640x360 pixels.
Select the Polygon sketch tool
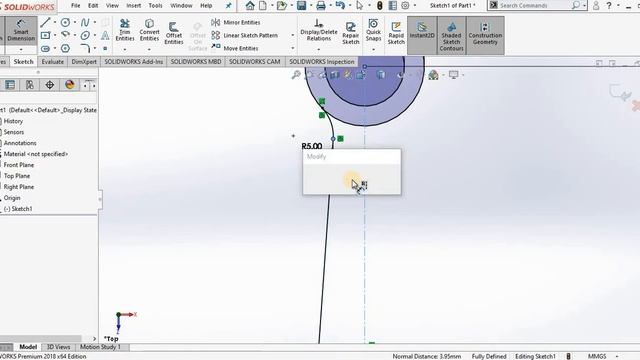(x=65, y=49)
